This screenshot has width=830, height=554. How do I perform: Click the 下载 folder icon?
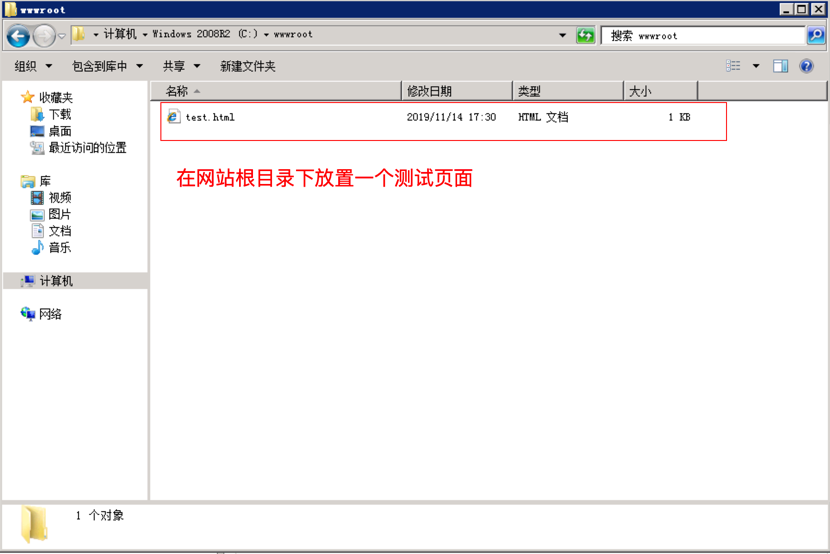pyautogui.click(x=37, y=114)
